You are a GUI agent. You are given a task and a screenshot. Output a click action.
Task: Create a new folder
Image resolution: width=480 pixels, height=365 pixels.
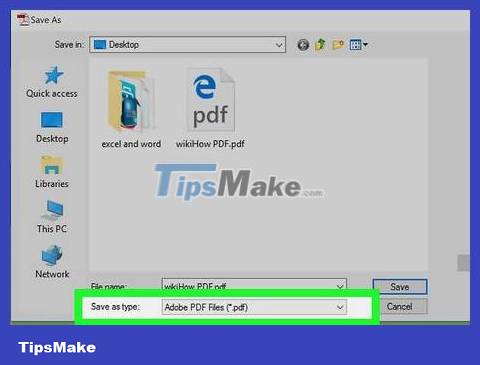click(x=338, y=45)
